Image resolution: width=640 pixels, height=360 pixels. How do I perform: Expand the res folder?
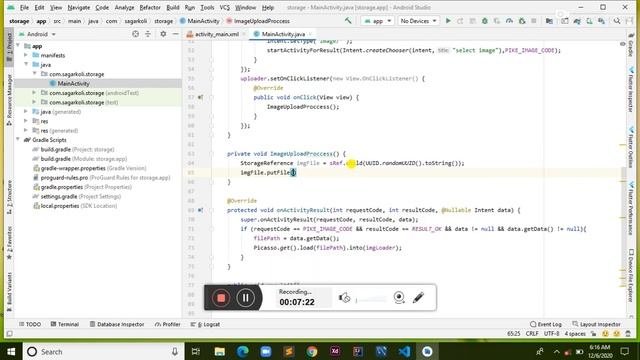pos(26,121)
